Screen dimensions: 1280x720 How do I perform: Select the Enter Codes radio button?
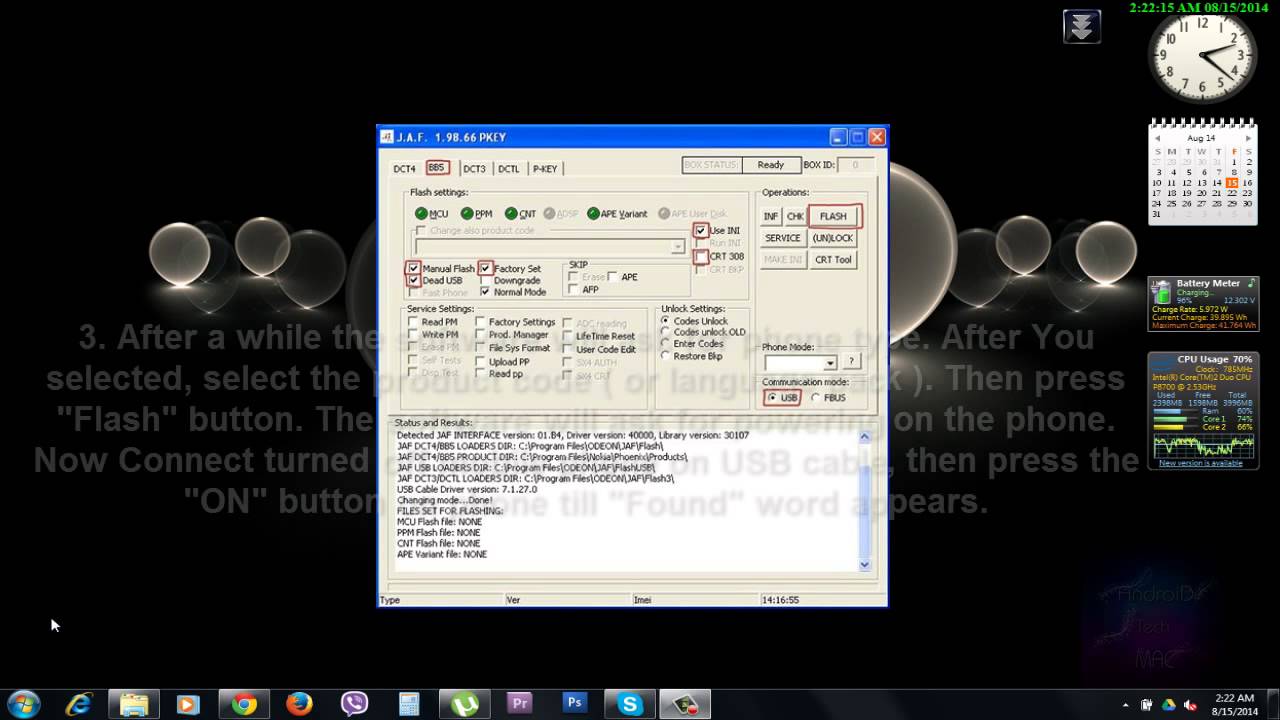(x=666, y=344)
